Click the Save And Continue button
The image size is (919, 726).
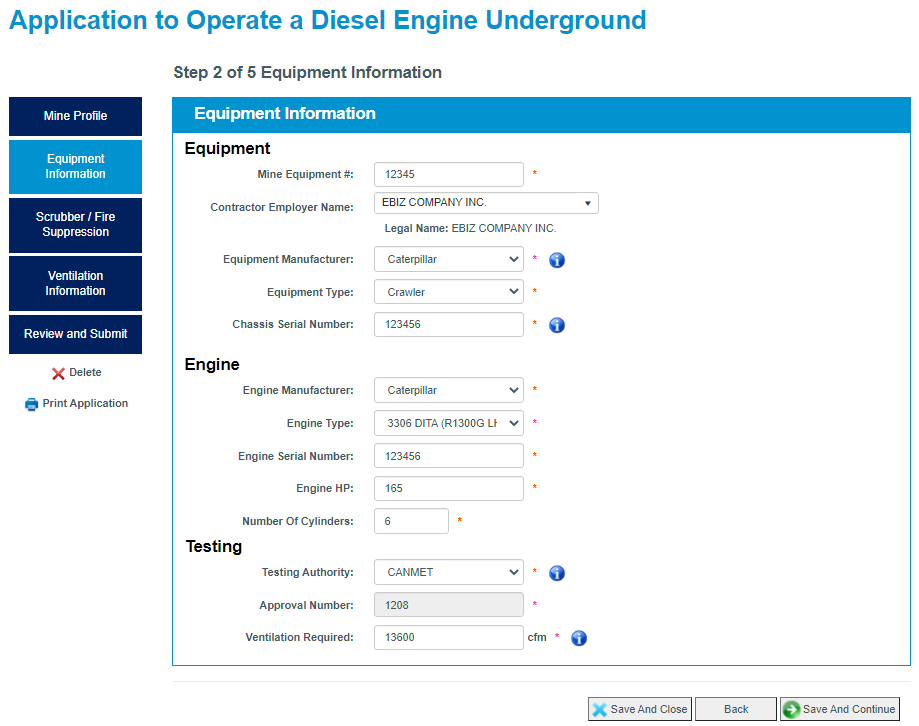point(839,708)
